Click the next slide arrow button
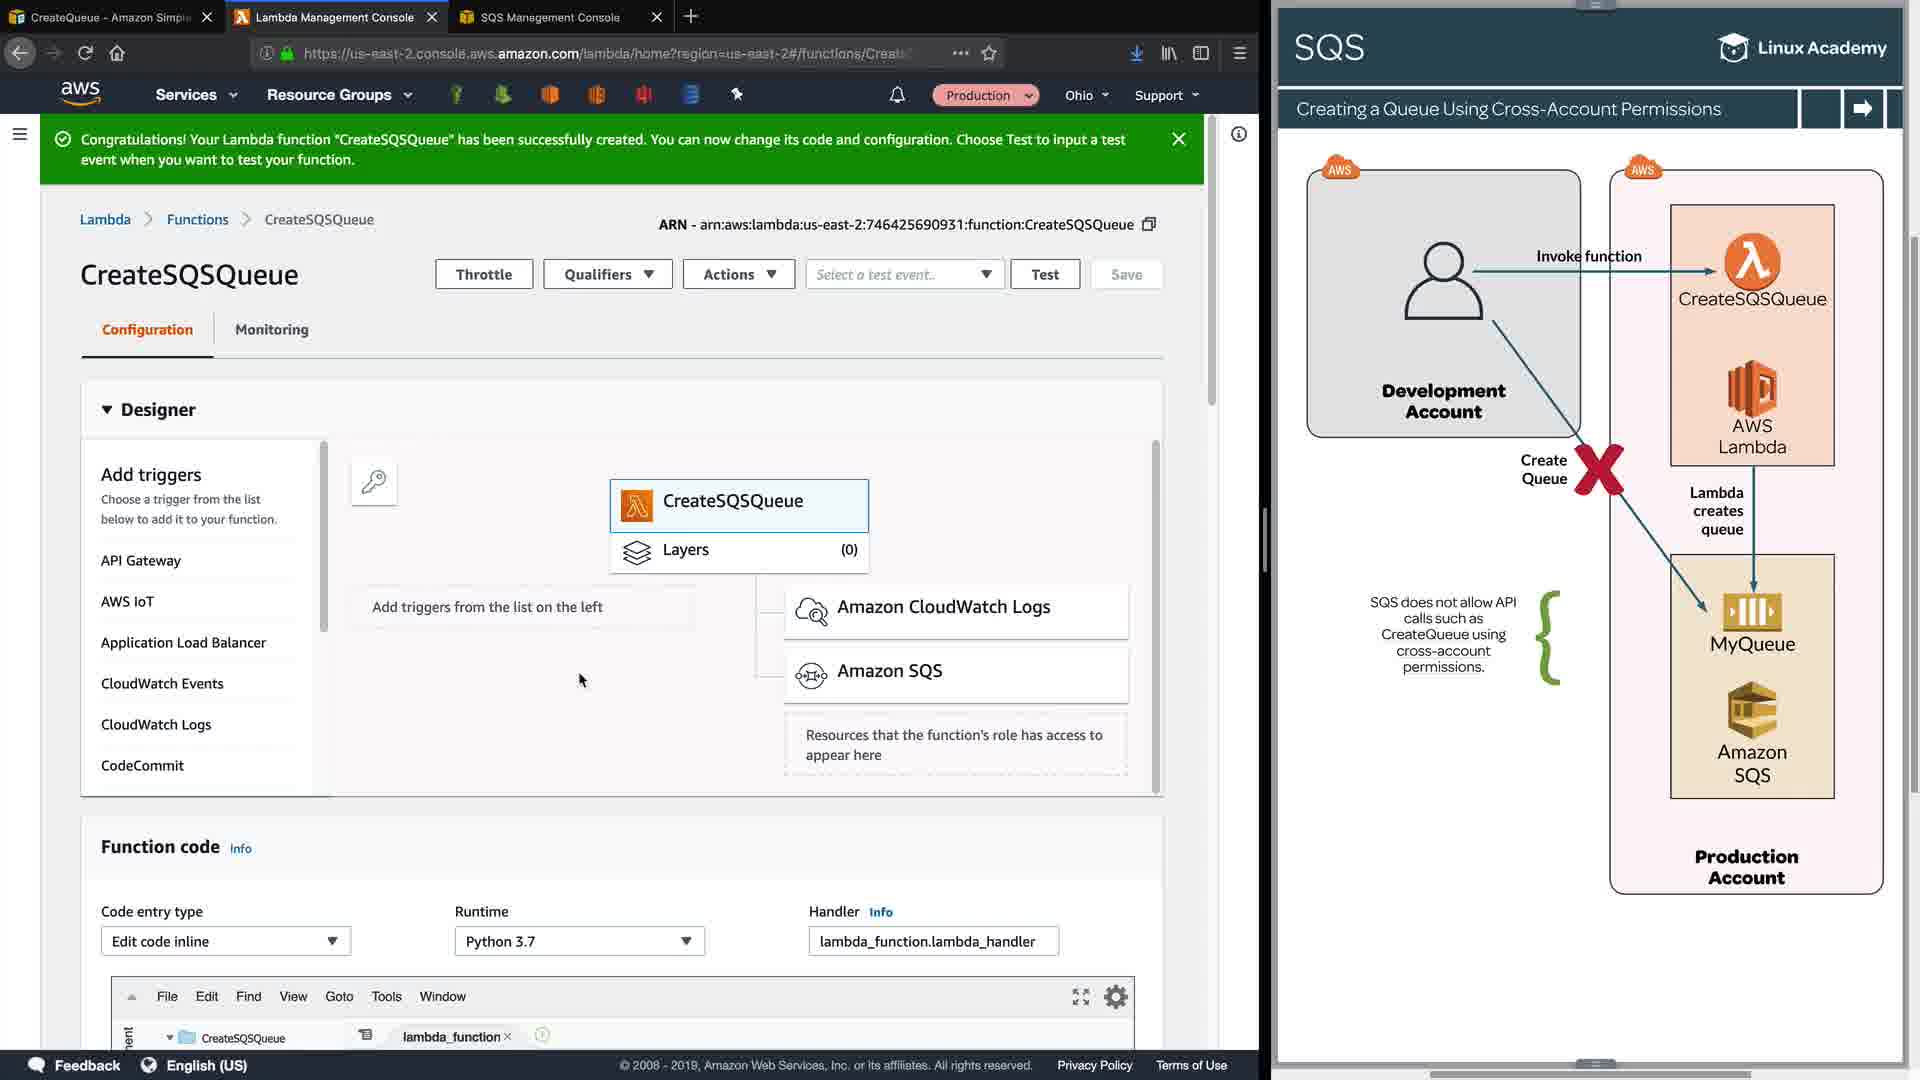This screenshot has width=1920, height=1080. [x=1862, y=109]
